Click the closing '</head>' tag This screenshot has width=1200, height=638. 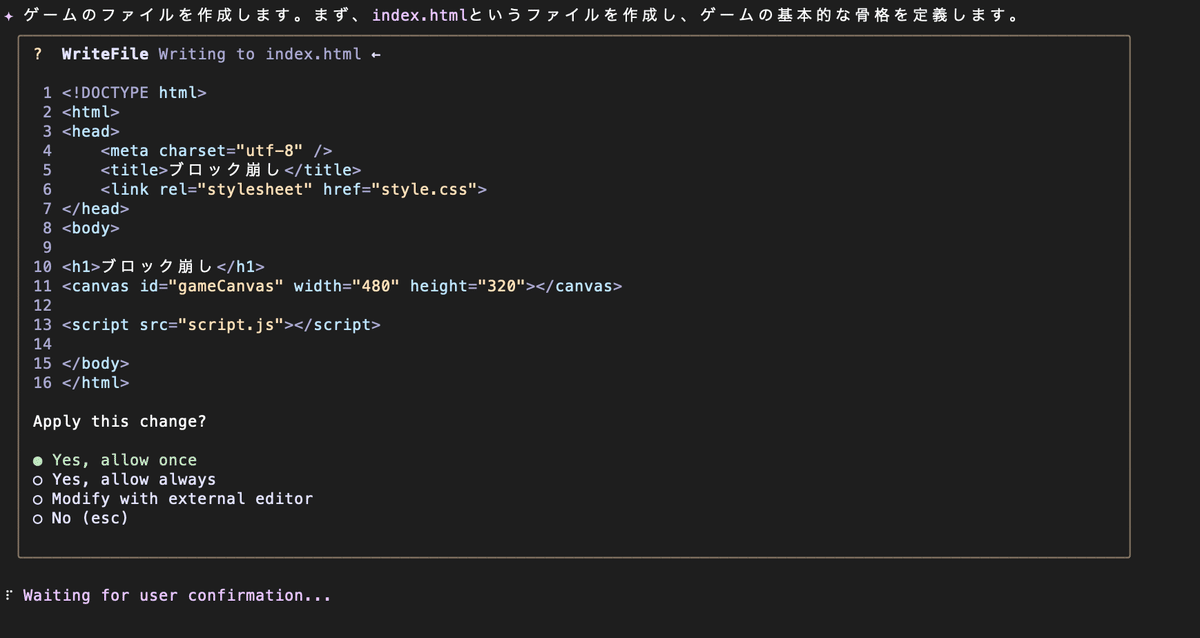pos(96,209)
